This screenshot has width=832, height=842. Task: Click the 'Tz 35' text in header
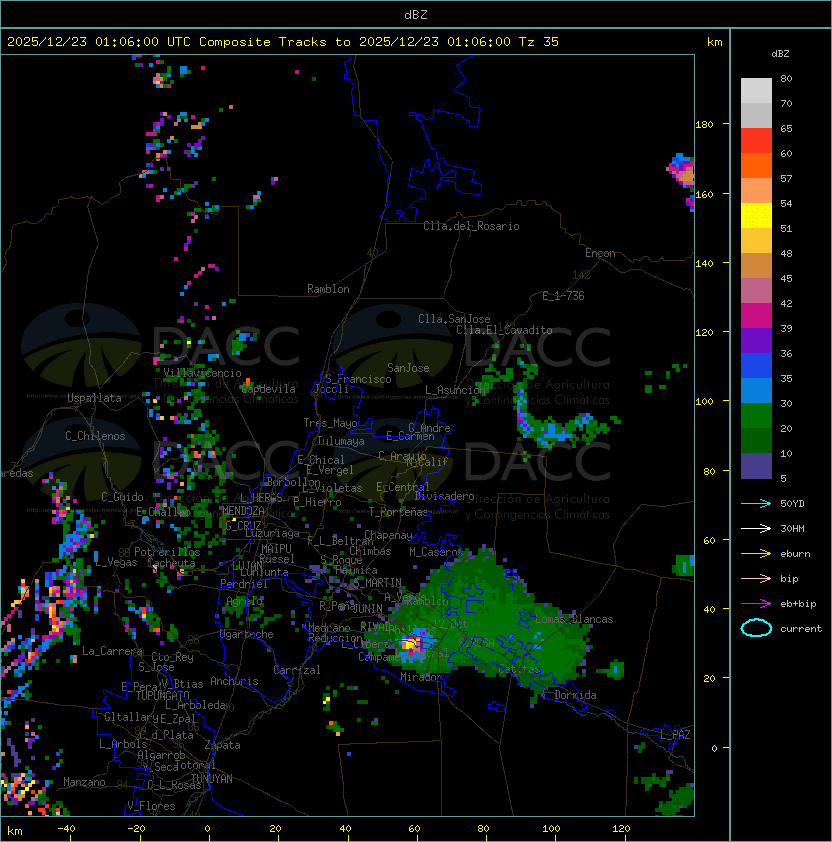tap(539, 42)
